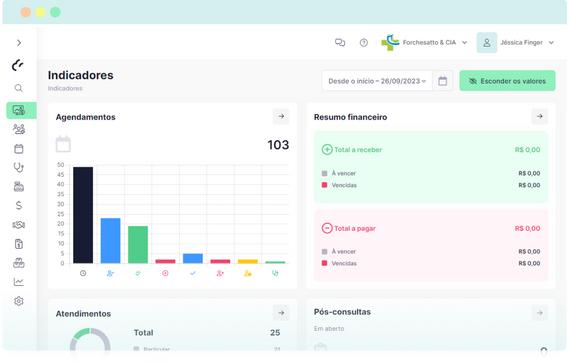Open the calendar sidebar icon
Screen dimensions: 569x362
pos(19,149)
